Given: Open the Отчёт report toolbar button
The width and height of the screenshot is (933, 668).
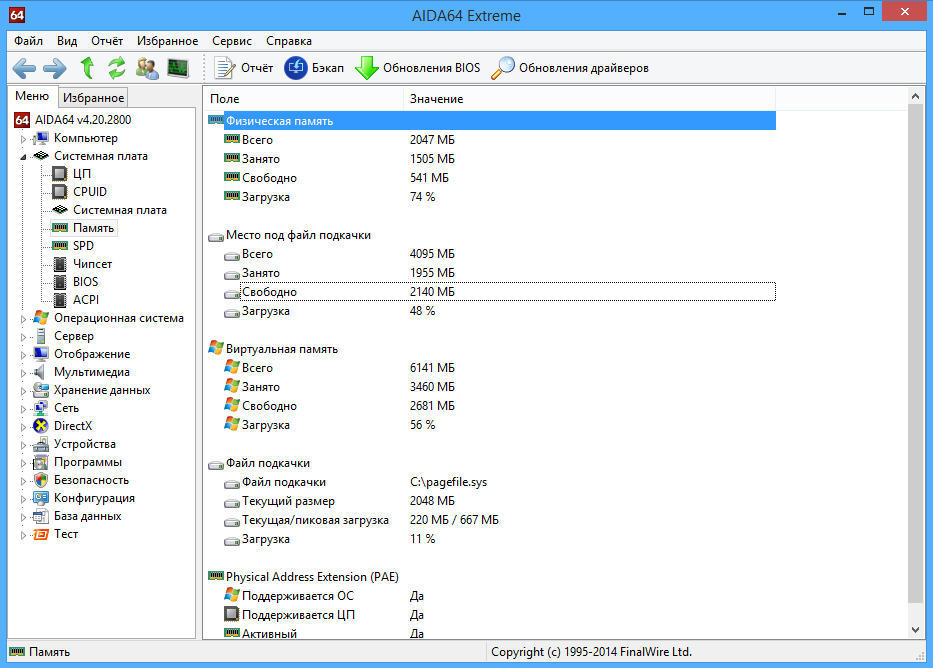Looking at the screenshot, I should (x=245, y=68).
